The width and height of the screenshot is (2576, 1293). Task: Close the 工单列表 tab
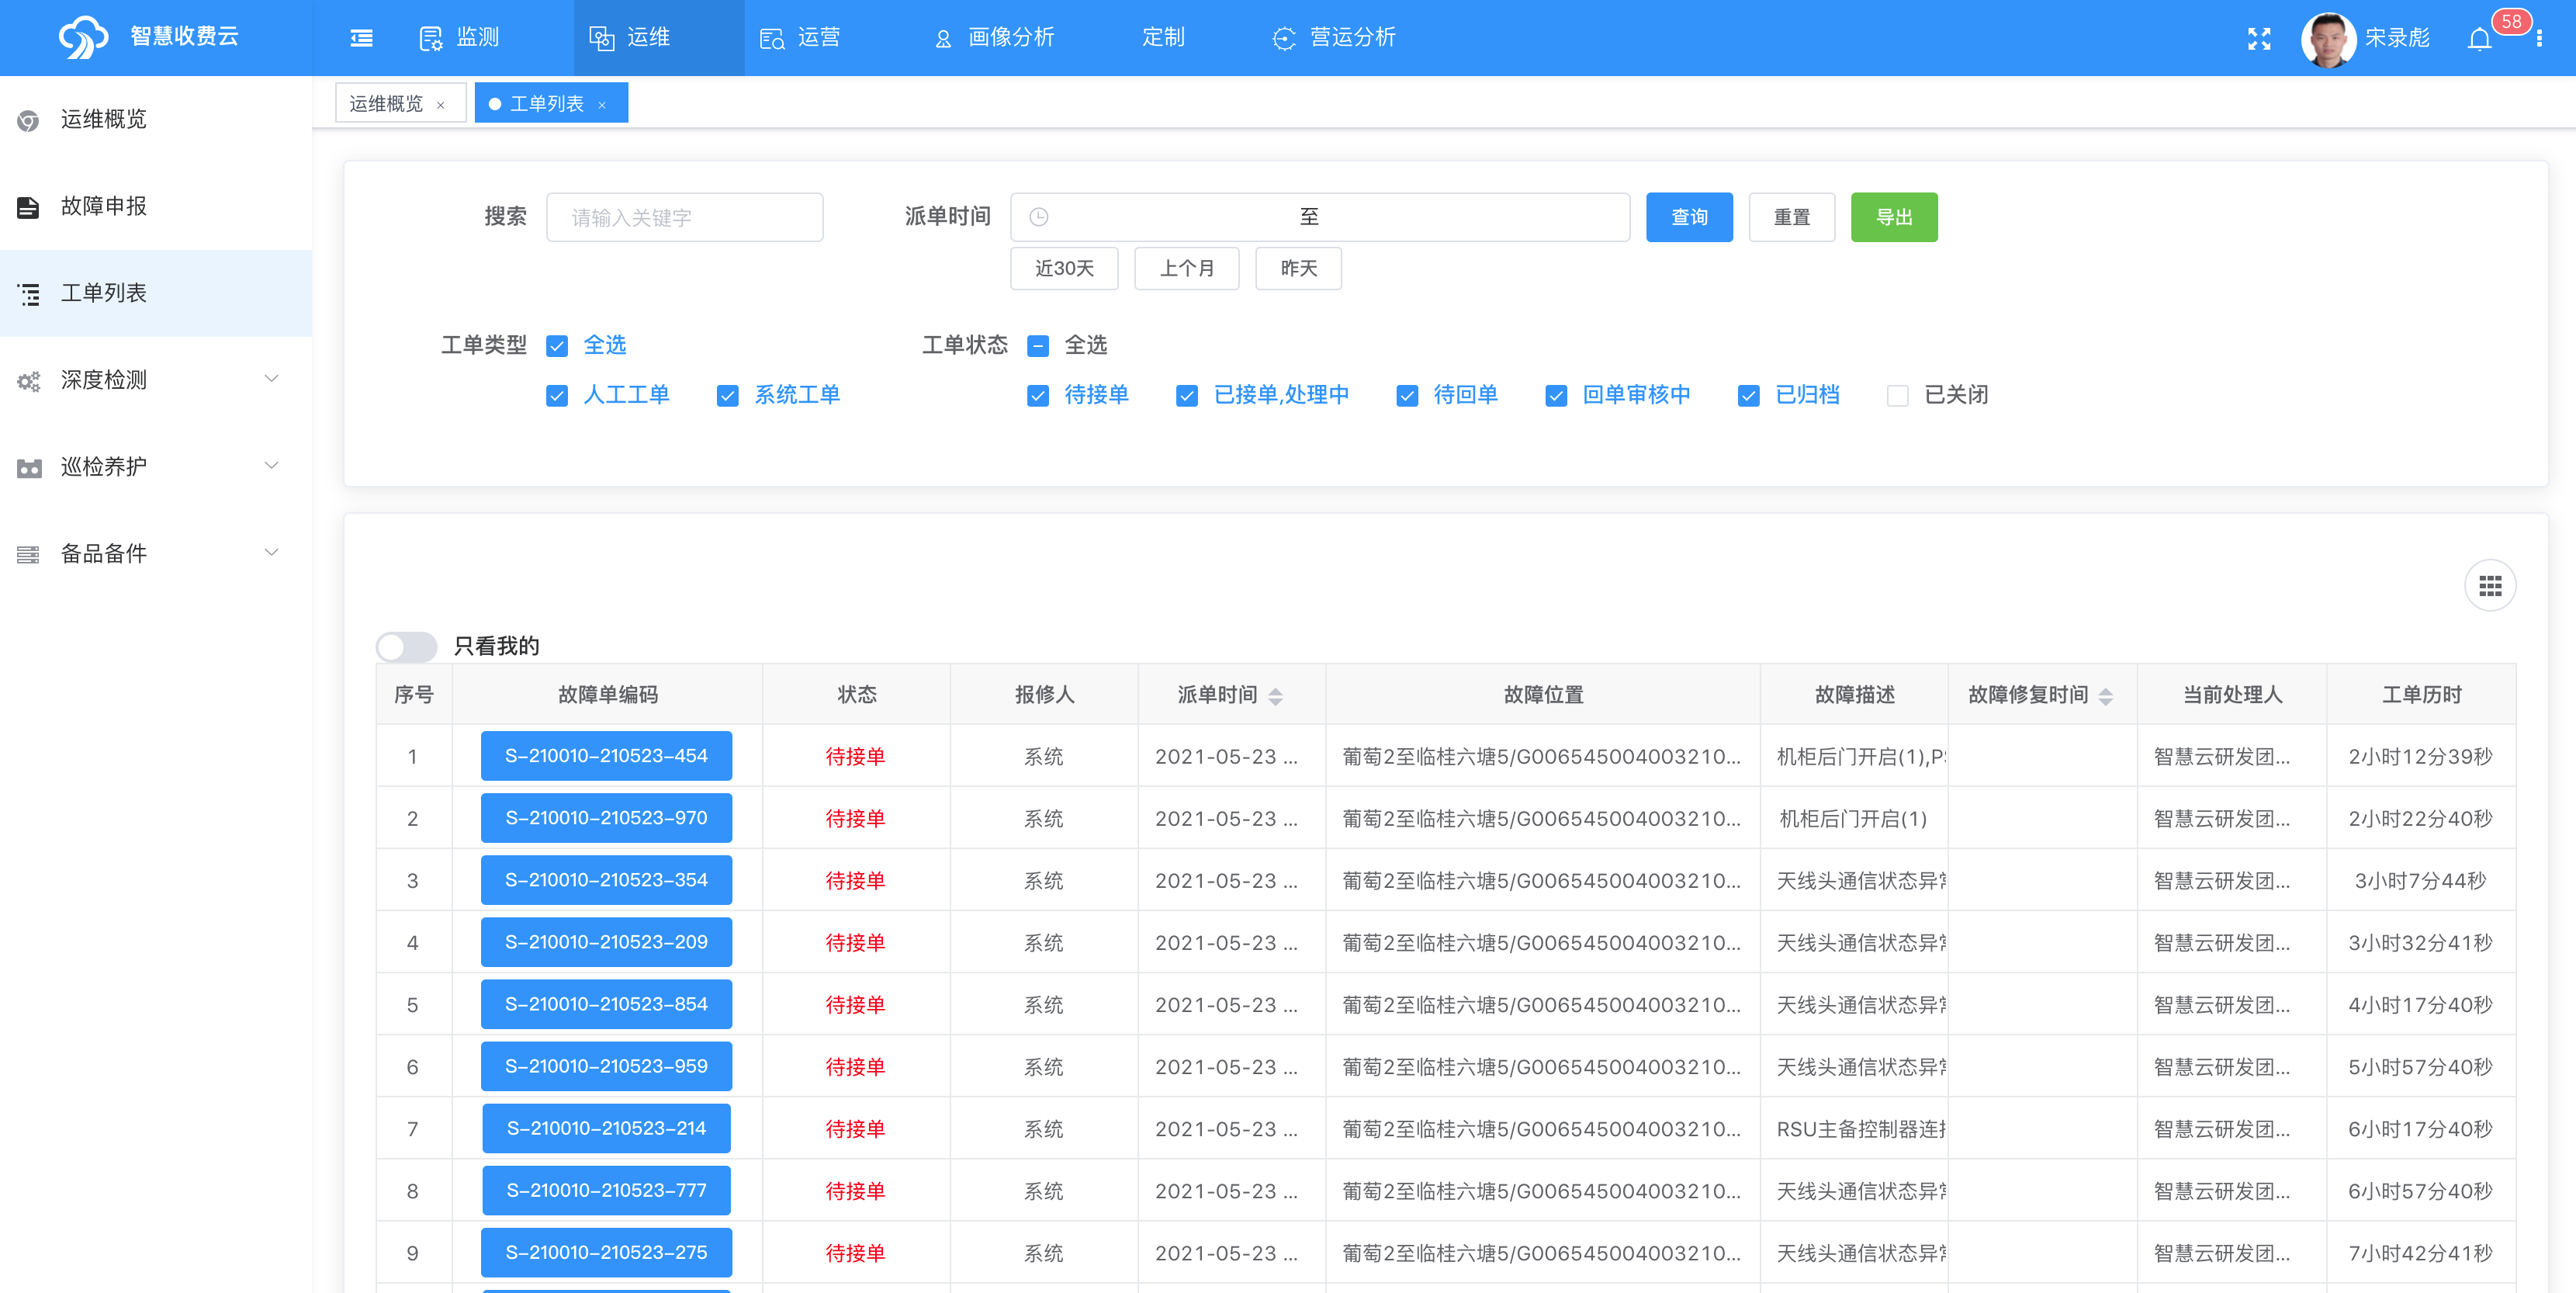[x=602, y=105]
